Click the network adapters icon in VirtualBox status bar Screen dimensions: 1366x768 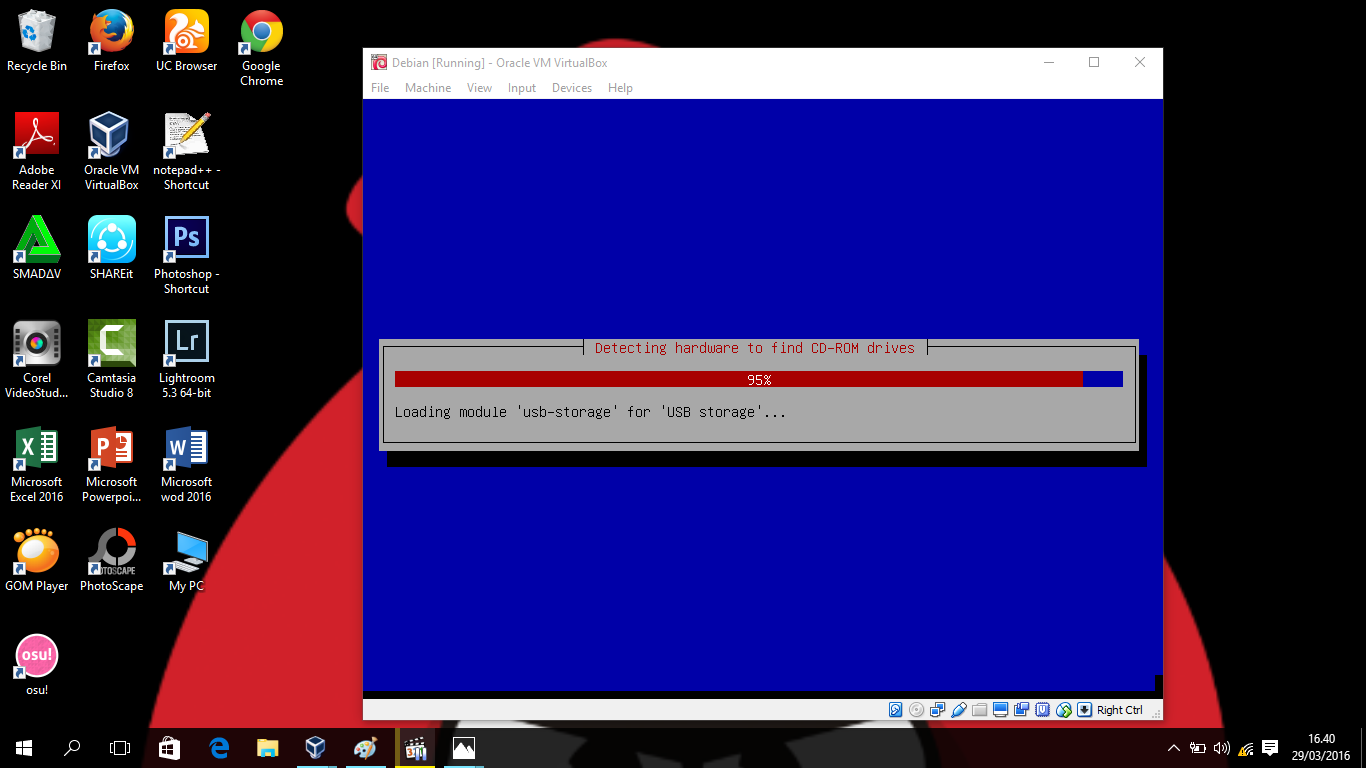click(x=938, y=710)
